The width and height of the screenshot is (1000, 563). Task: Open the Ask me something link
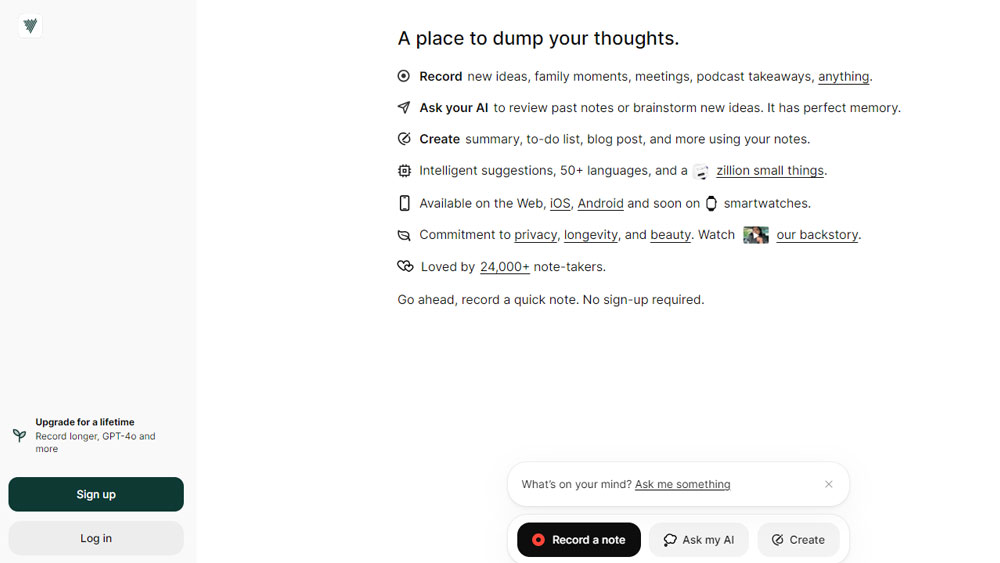682,484
